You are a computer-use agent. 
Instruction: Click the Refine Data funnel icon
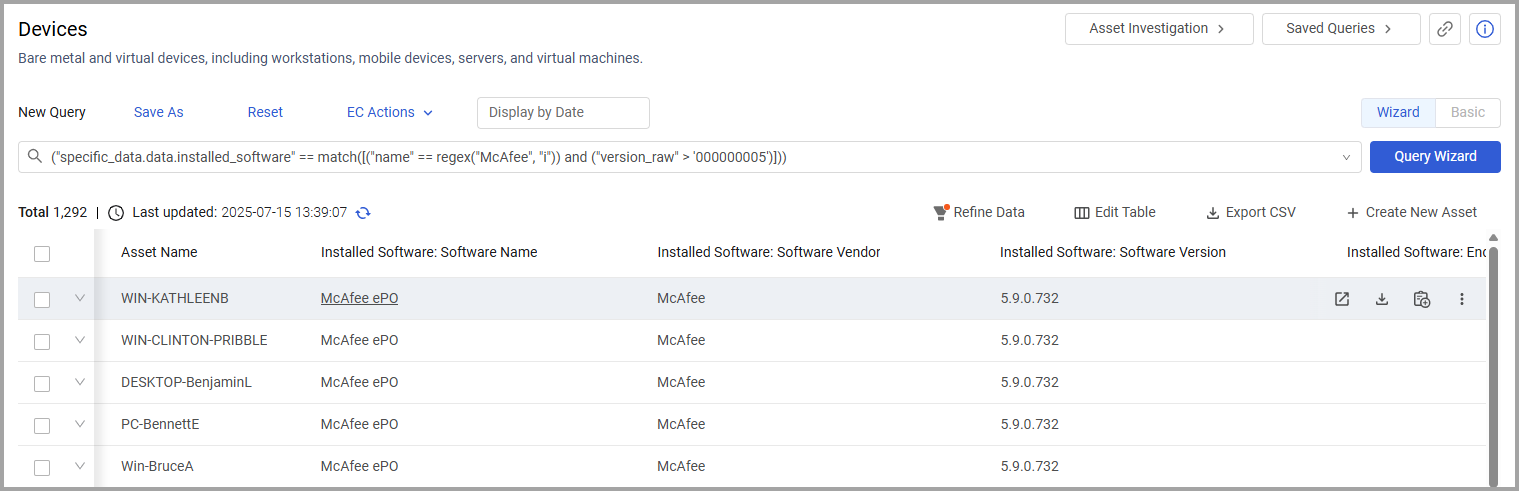pos(940,212)
